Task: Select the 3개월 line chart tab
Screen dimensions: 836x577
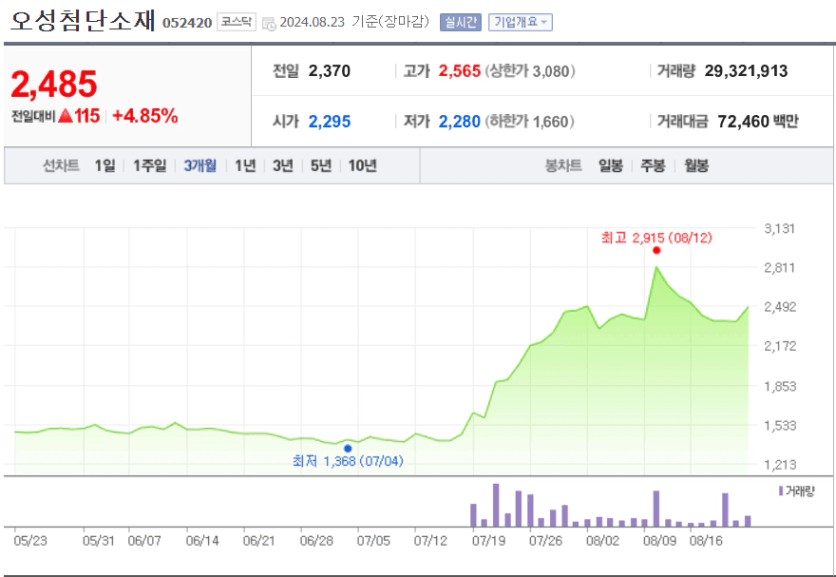Action: [x=200, y=166]
